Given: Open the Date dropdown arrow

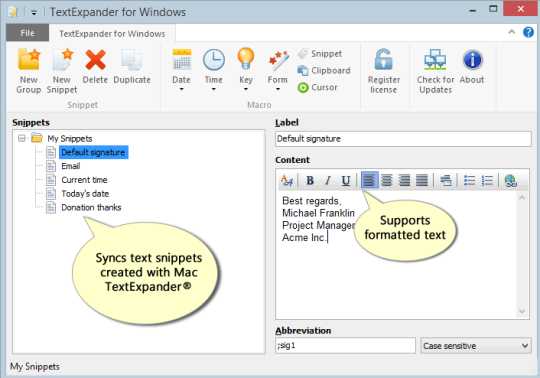Looking at the screenshot, I should click(181, 90).
